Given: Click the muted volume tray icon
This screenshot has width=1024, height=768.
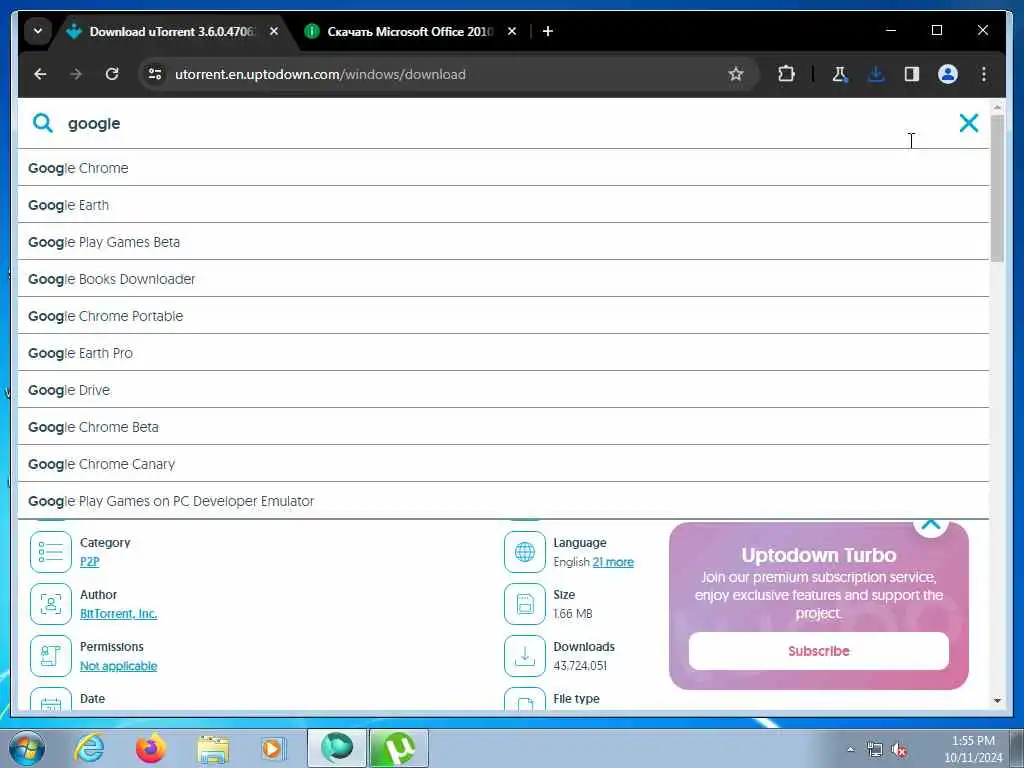Looking at the screenshot, I should click(x=899, y=750).
